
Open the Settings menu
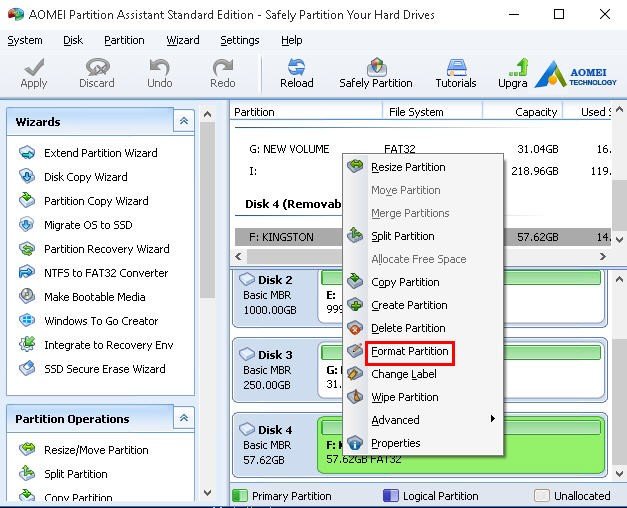click(240, 40)
